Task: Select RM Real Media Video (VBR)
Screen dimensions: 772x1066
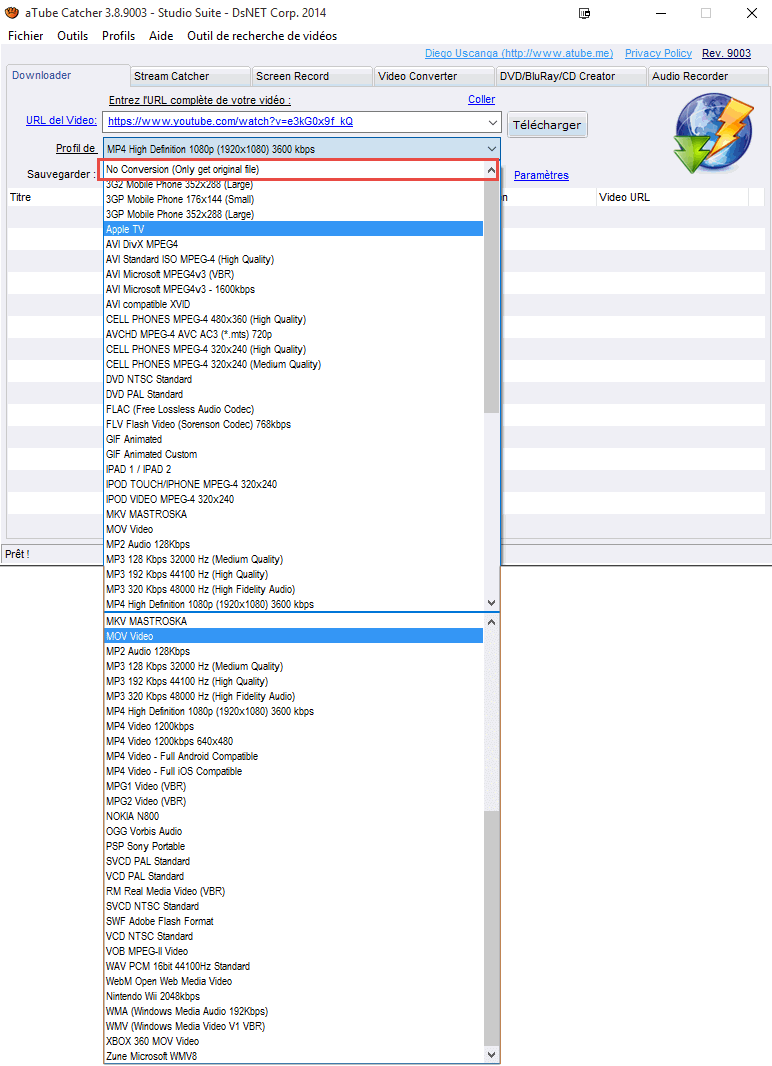Action: pos(294,891)
